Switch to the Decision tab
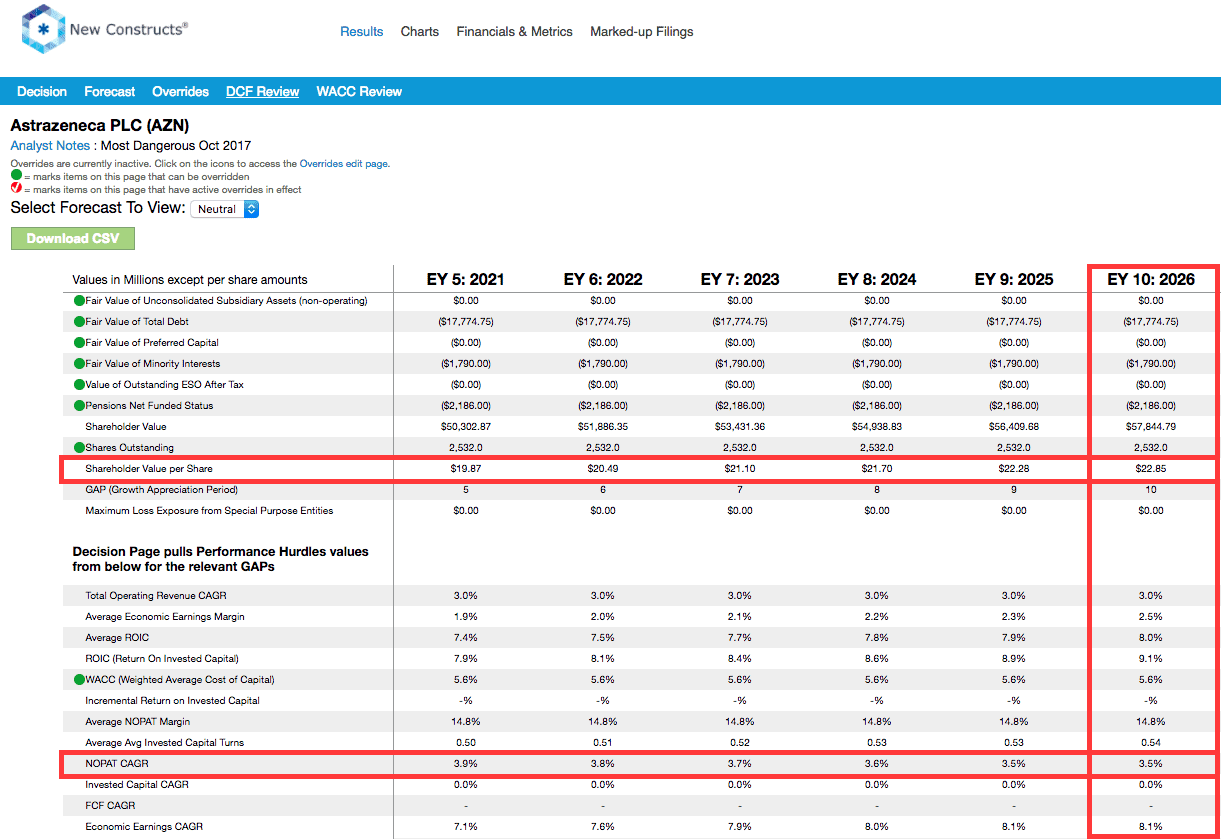This screenshot has width=1221, height=839. pos(42,91)
